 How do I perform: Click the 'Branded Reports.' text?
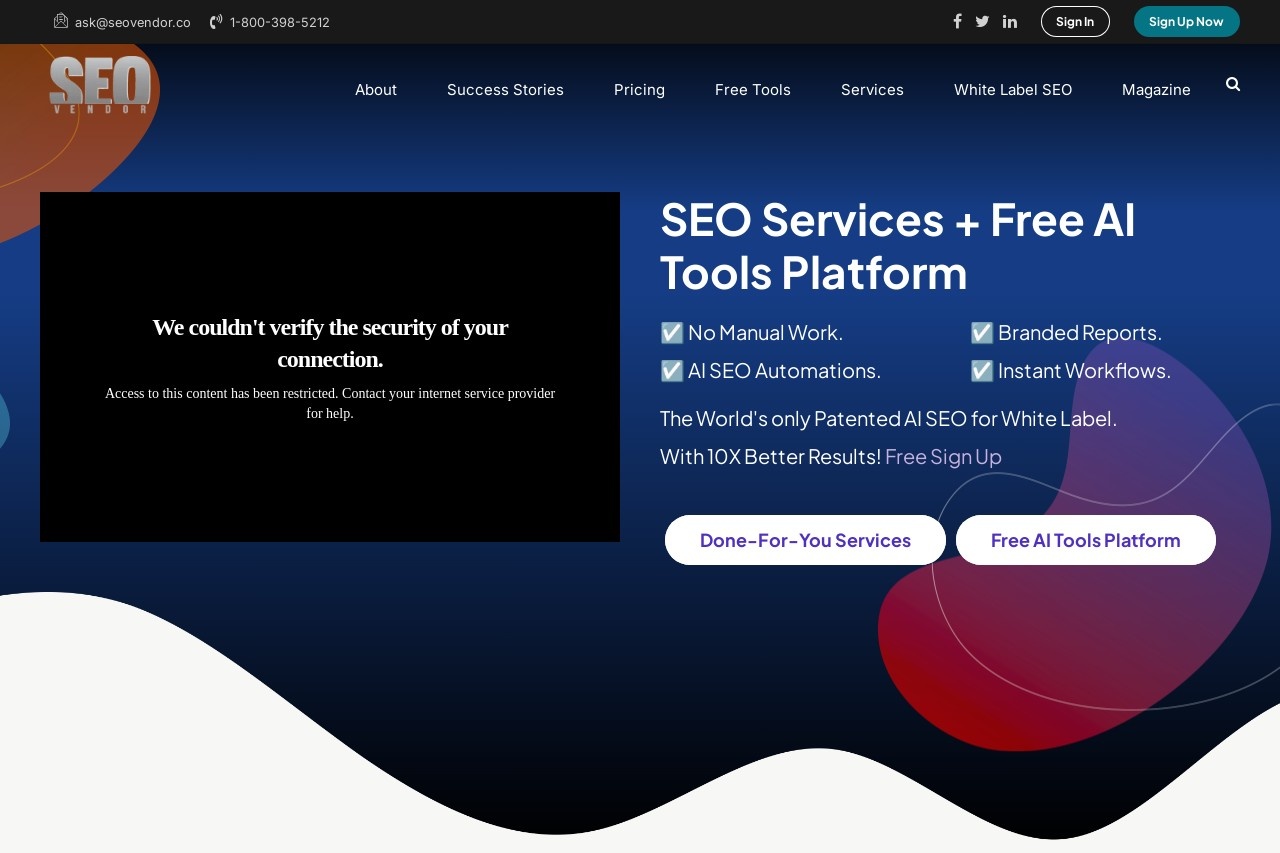click(x=1080, y=332)
